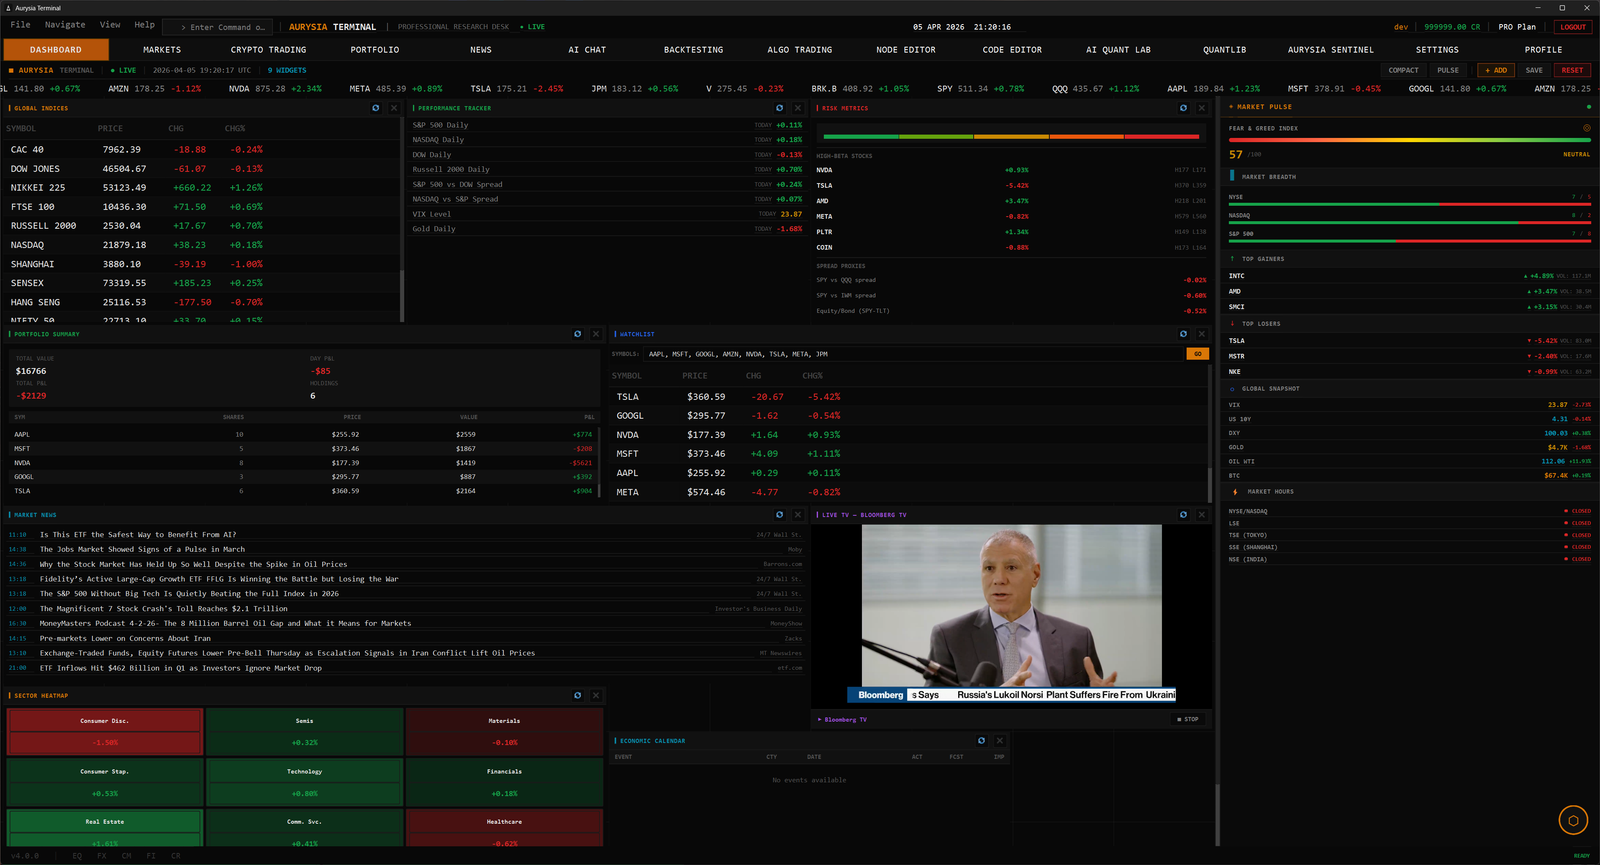Open the File menu
Image resolution: width=1600 pixels, height=865 pixels.
pyautogui.click(x=20, y=25)
